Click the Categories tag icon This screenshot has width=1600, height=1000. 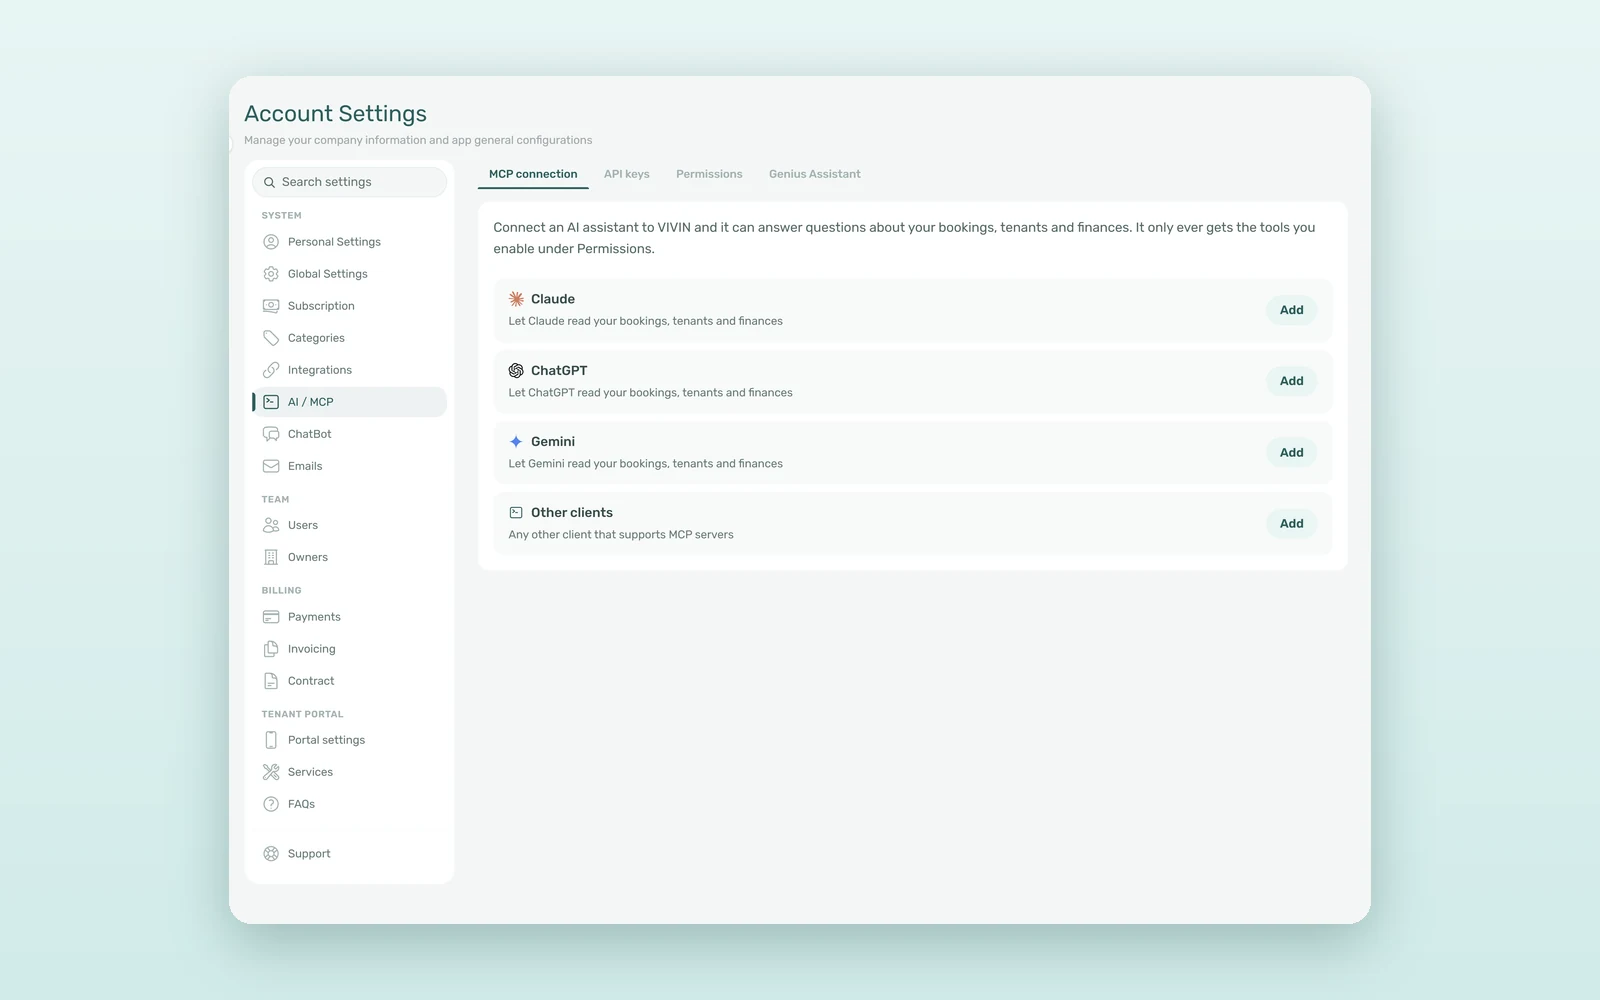[271, 338]
